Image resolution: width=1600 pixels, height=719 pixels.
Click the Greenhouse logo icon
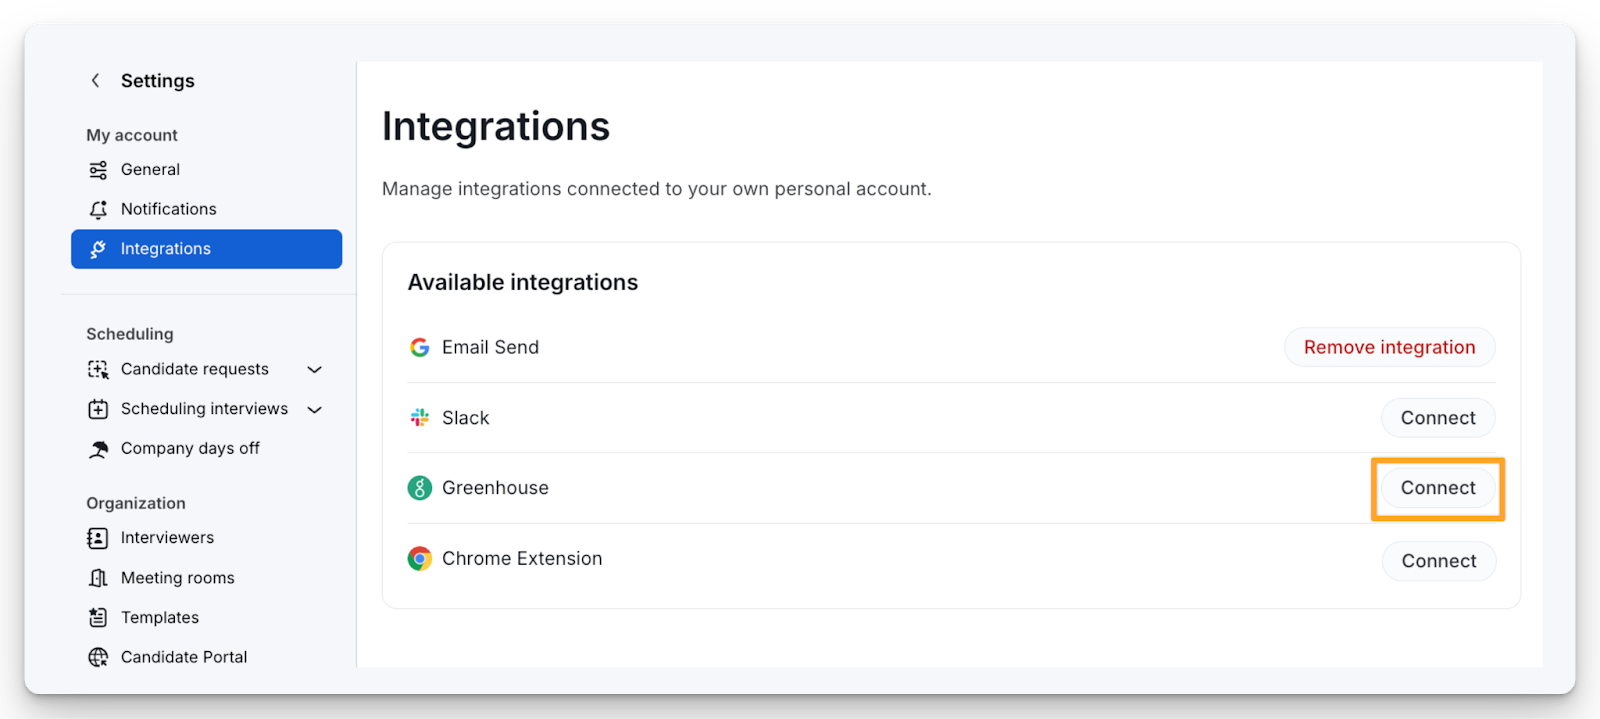click(x=420, y=488)
